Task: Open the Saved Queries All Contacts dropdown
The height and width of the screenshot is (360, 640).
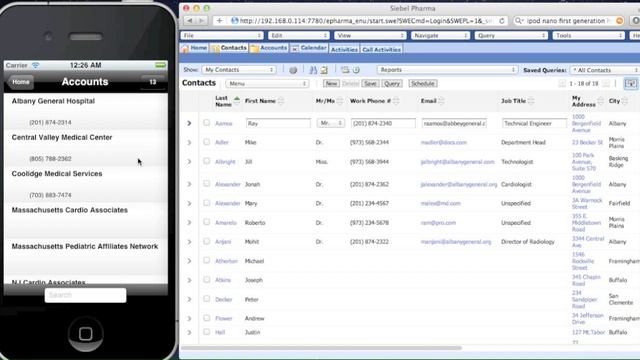Action: pyautogui.click(x=604, y=70)
